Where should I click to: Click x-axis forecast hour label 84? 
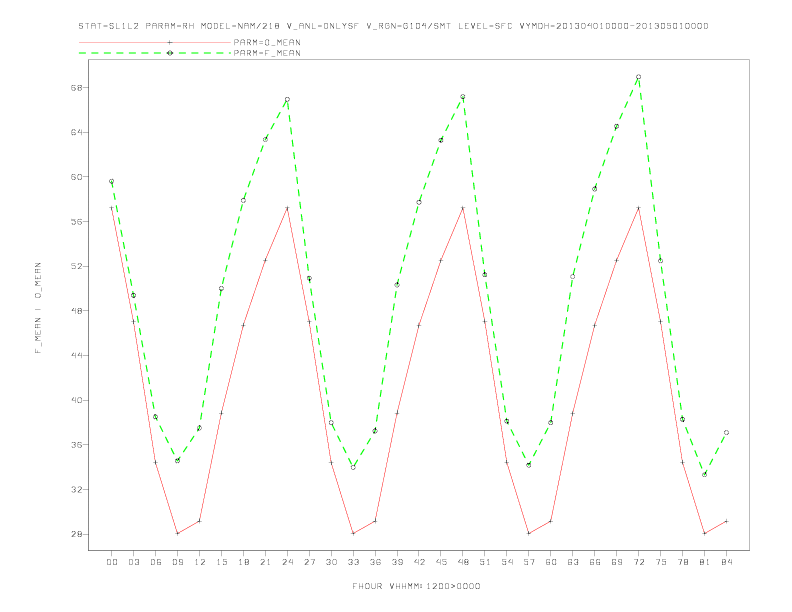pos(727,562)
